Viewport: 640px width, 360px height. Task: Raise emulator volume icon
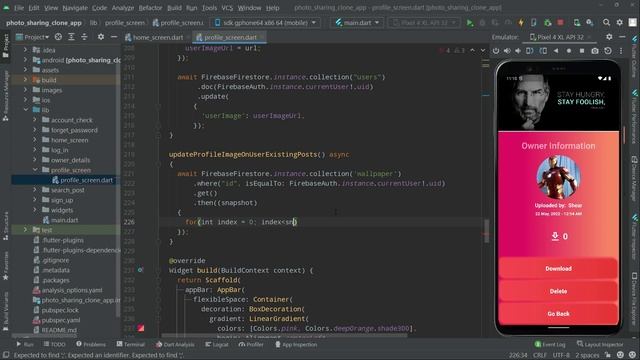click(x=507, y=51)
